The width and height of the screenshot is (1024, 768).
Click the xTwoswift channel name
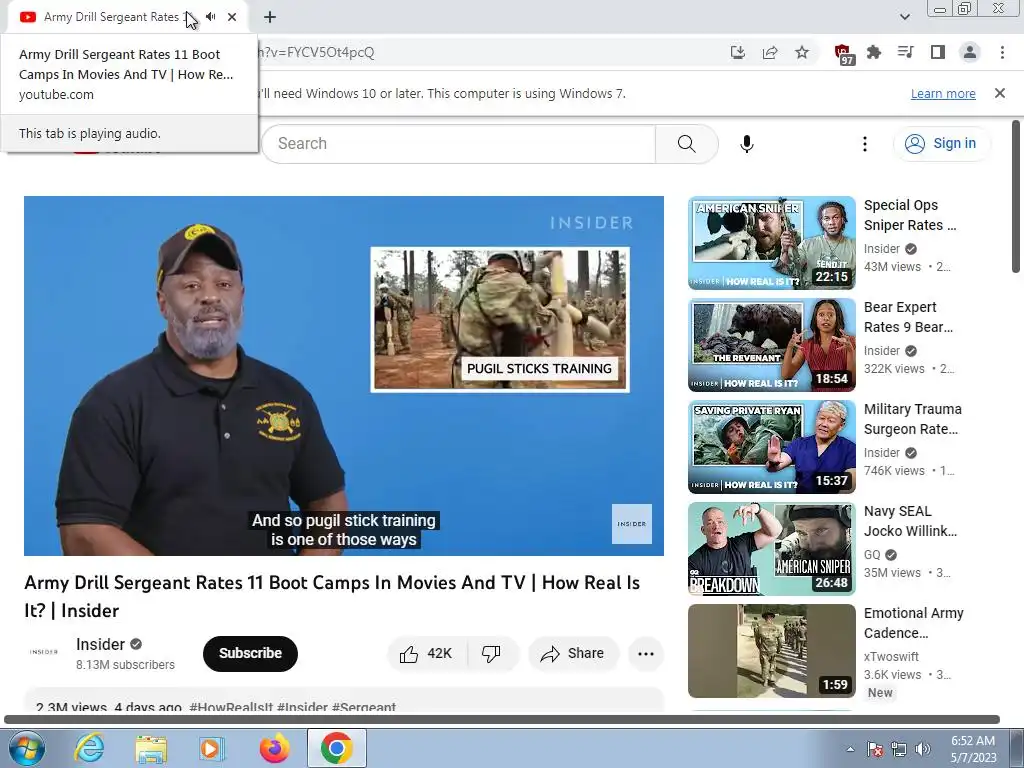click(891, 656)
